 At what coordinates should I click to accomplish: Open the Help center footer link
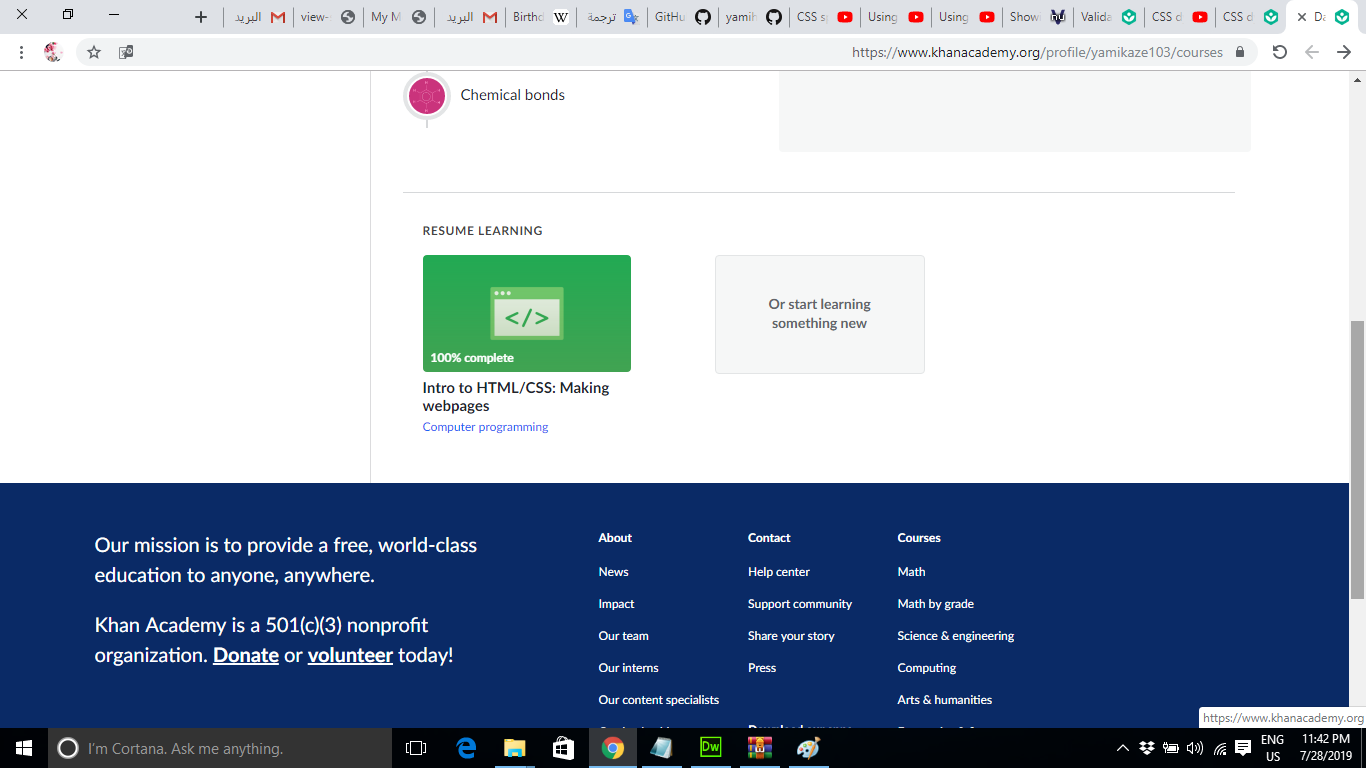[779, 572]
